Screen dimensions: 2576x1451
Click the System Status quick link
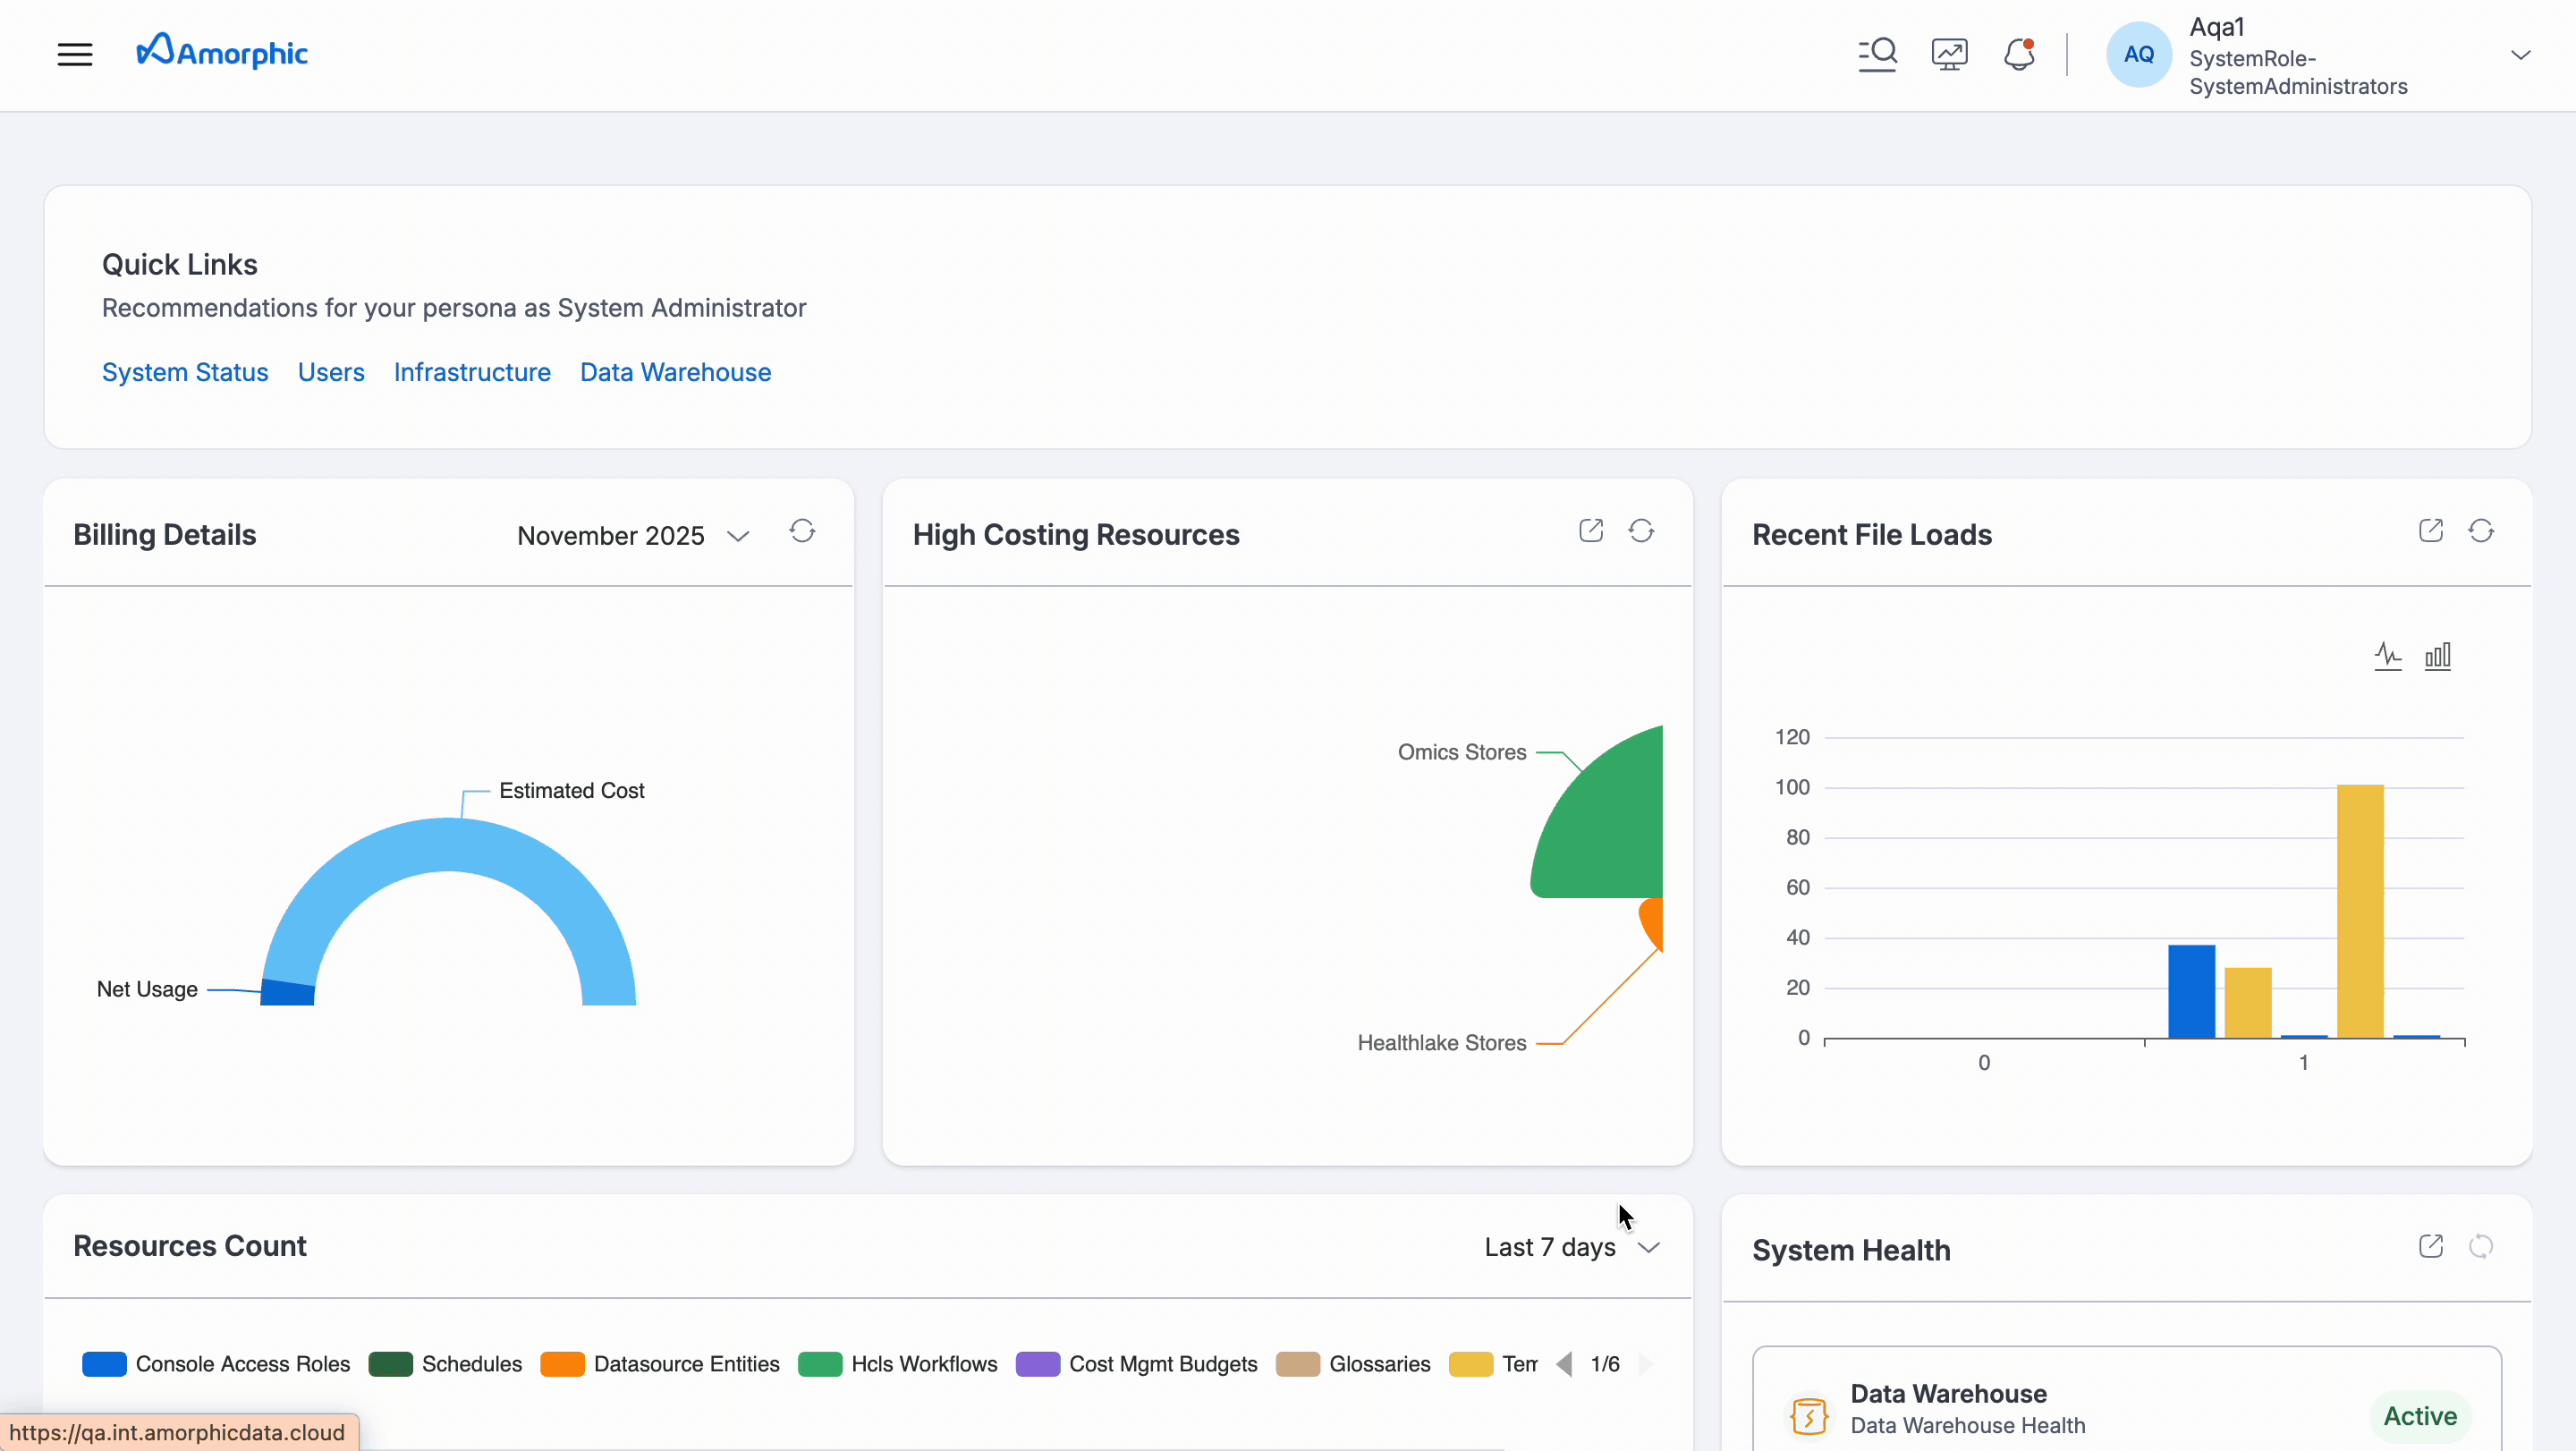185,372
